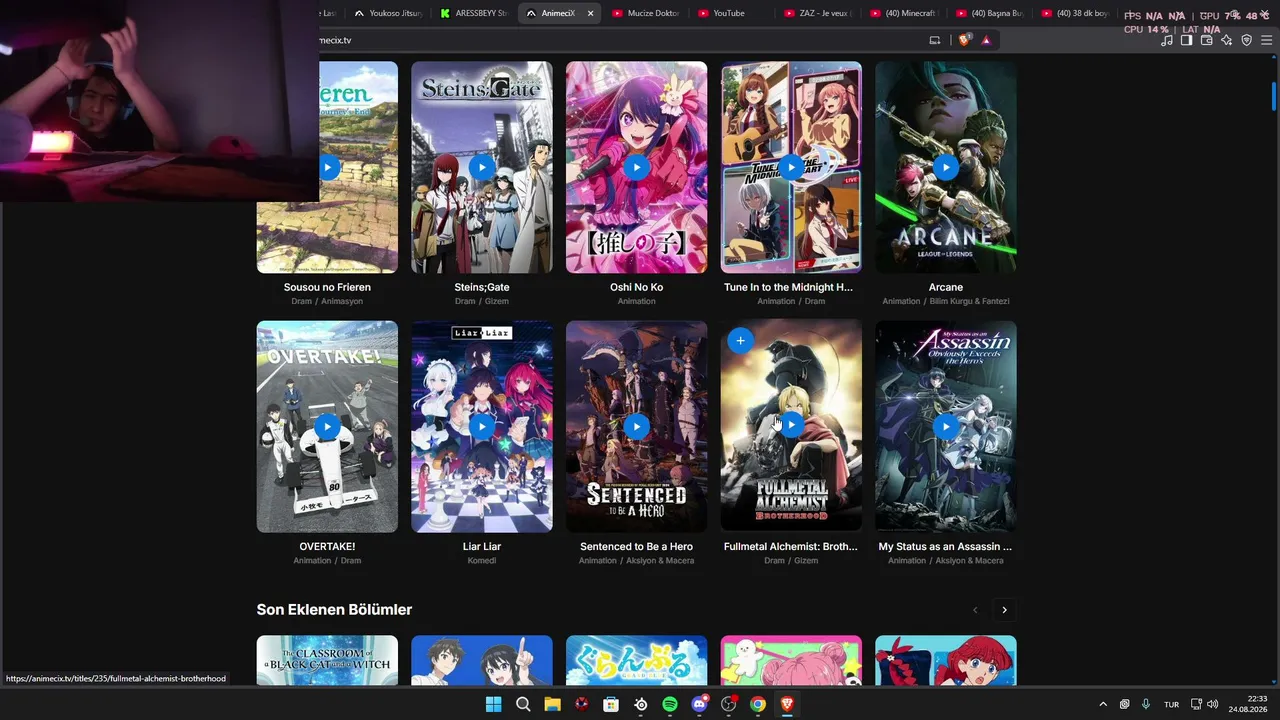Viewport: 1280px width, 720px height.
Task: Switch to Google Chrome in the taskbar
Action: pyautogui.click(x=758, y=704)
